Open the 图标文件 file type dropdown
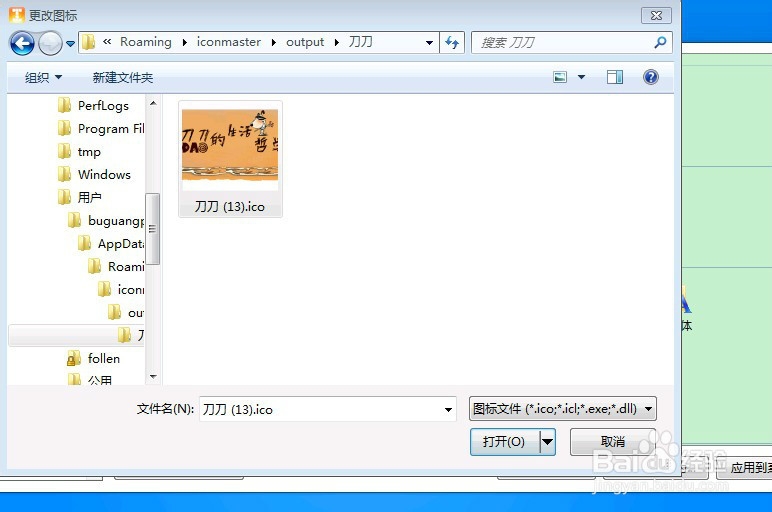This screenshot has height=512, width=772. coord(563,409)
